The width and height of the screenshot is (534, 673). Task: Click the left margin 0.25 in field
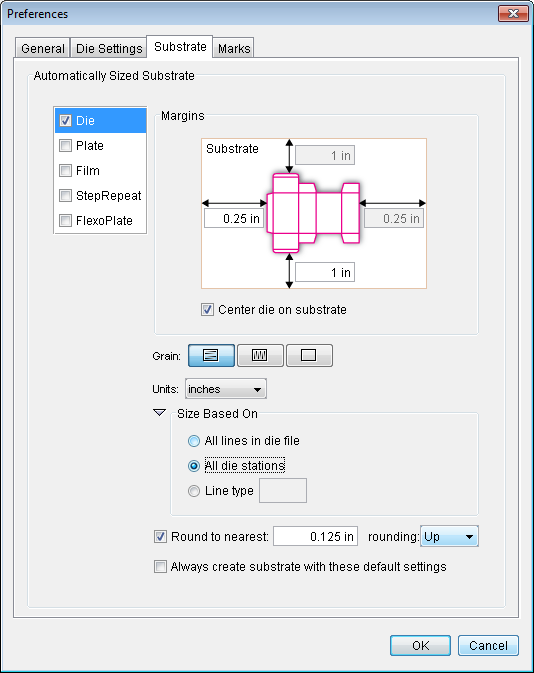[234, 218]
